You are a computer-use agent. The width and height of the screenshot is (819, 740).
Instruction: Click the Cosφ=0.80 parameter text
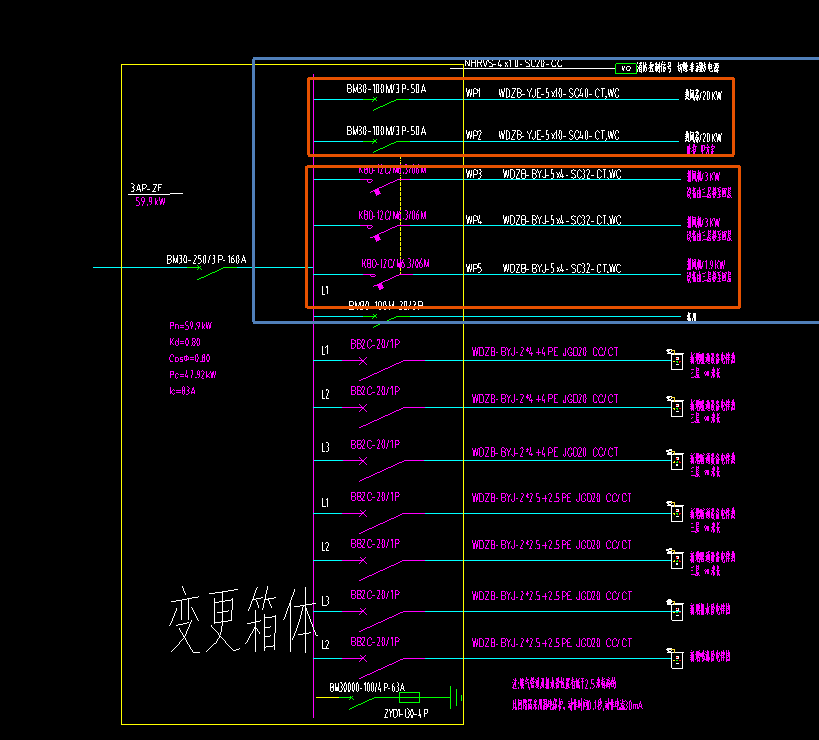coord(190,358)
